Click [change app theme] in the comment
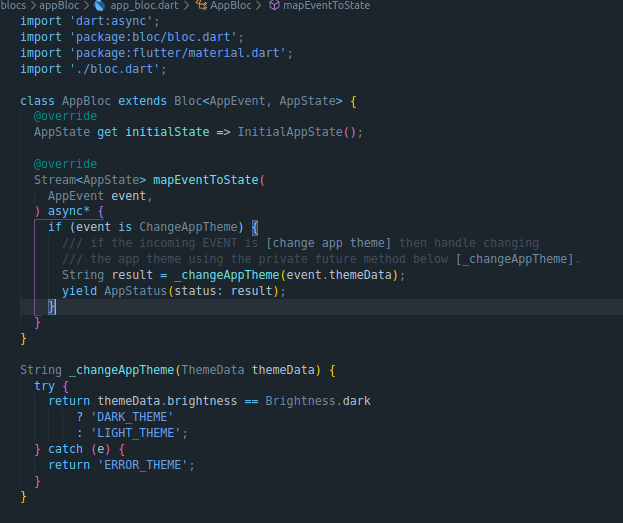Viewport: 623px width, 523px height. point(329,243)
